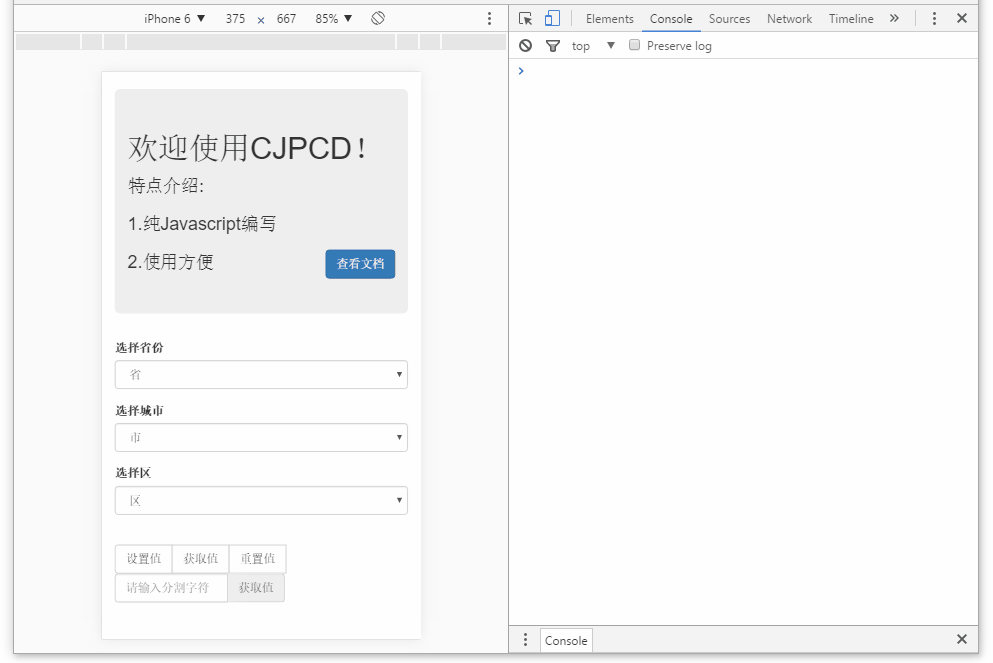Click the 选择城市 label
This screenshot has height=663, width=993.
pos(139,410)
